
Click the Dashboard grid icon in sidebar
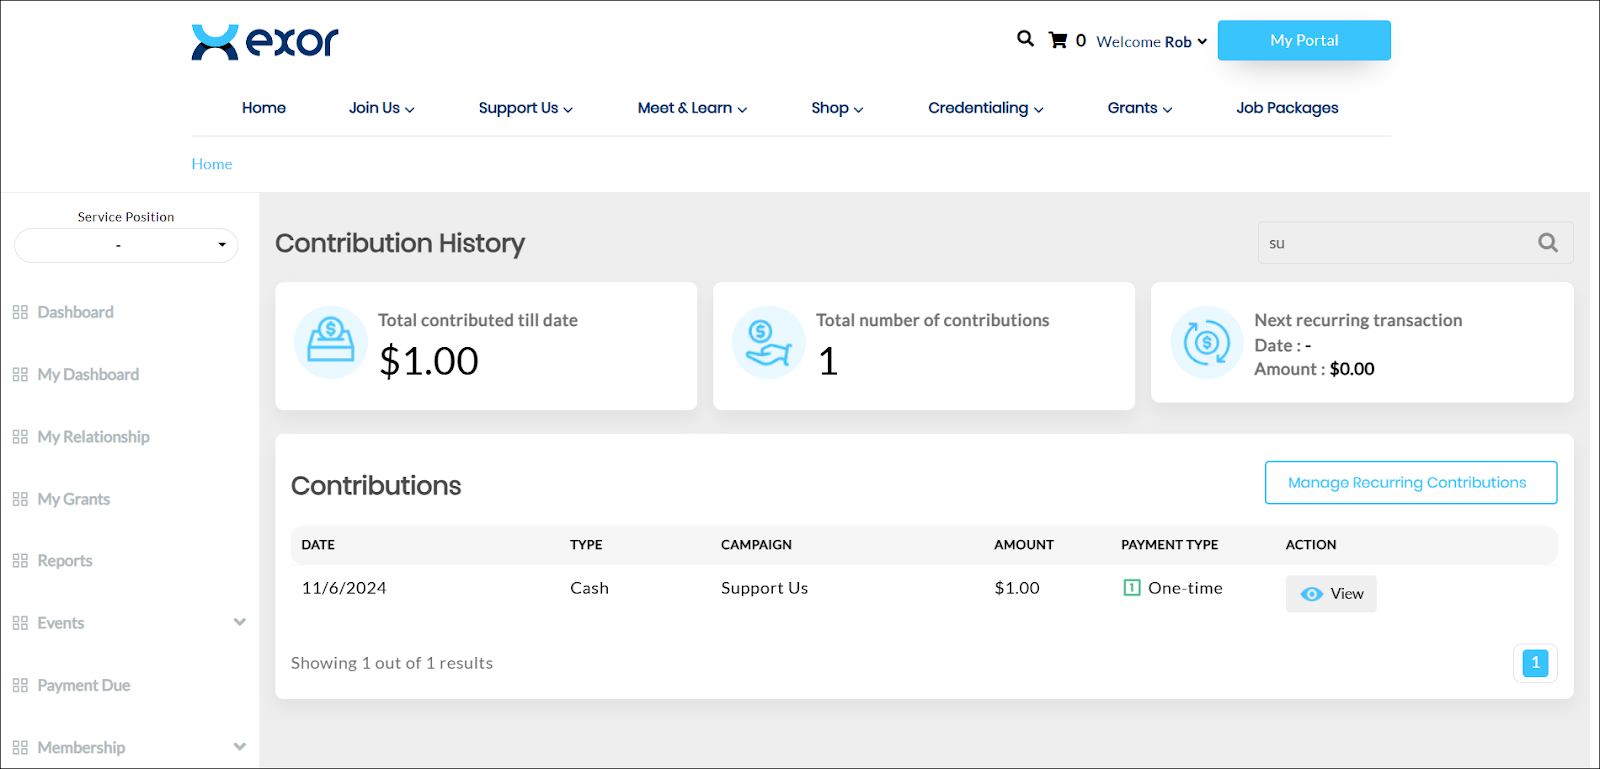pyautogui.click(x=20, y=312)
